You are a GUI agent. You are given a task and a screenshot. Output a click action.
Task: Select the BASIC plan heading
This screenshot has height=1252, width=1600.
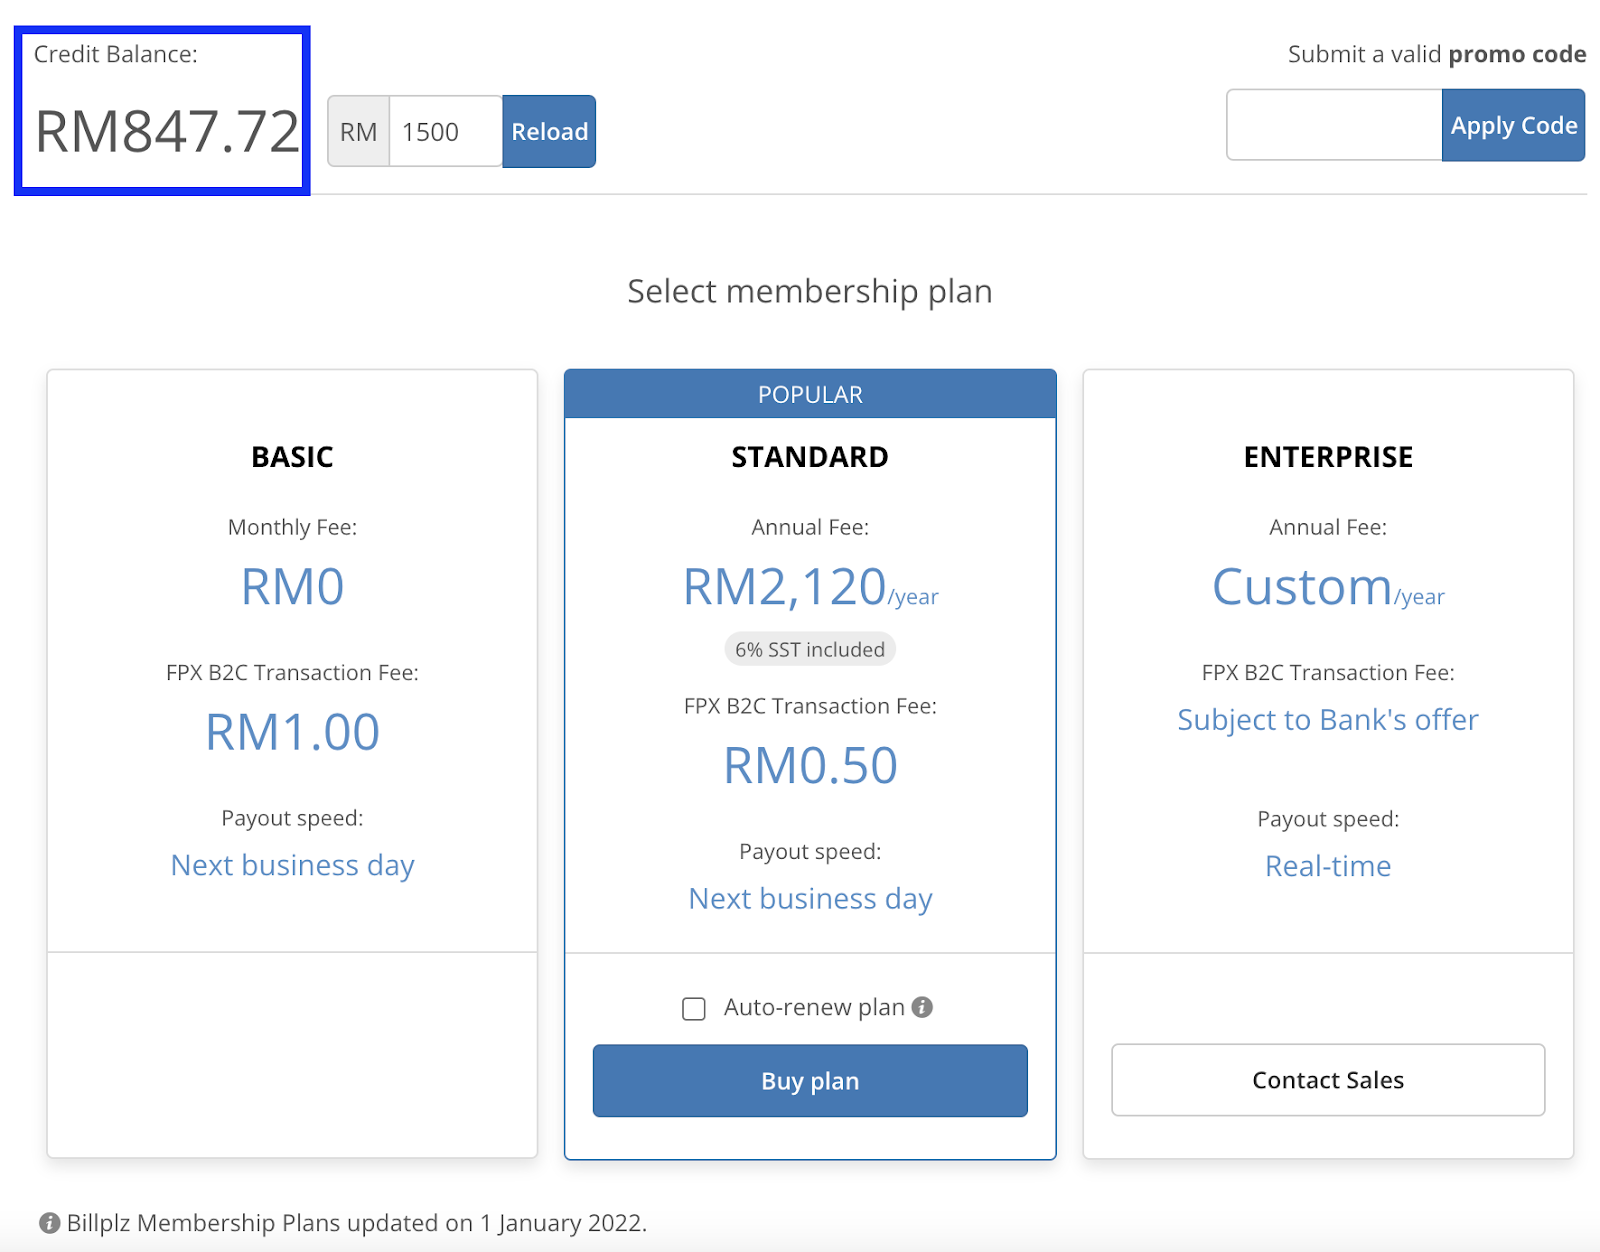tap(292, 457)
